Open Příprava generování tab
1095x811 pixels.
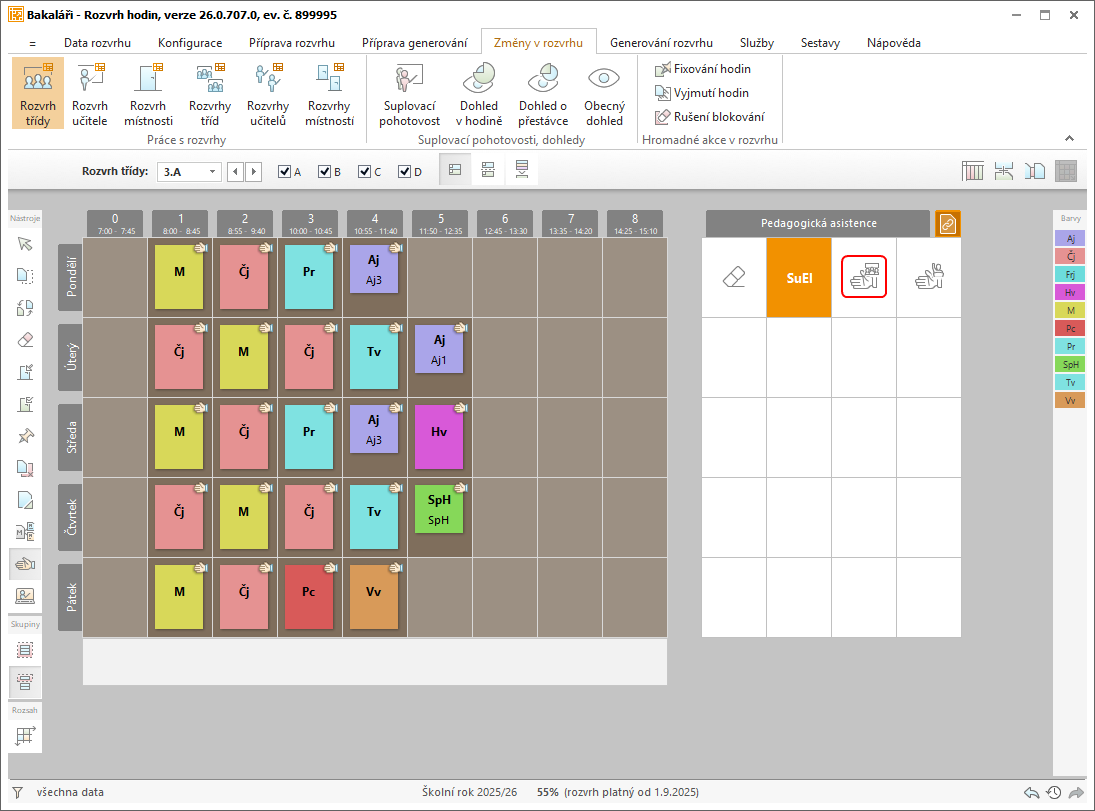[414, 43]
